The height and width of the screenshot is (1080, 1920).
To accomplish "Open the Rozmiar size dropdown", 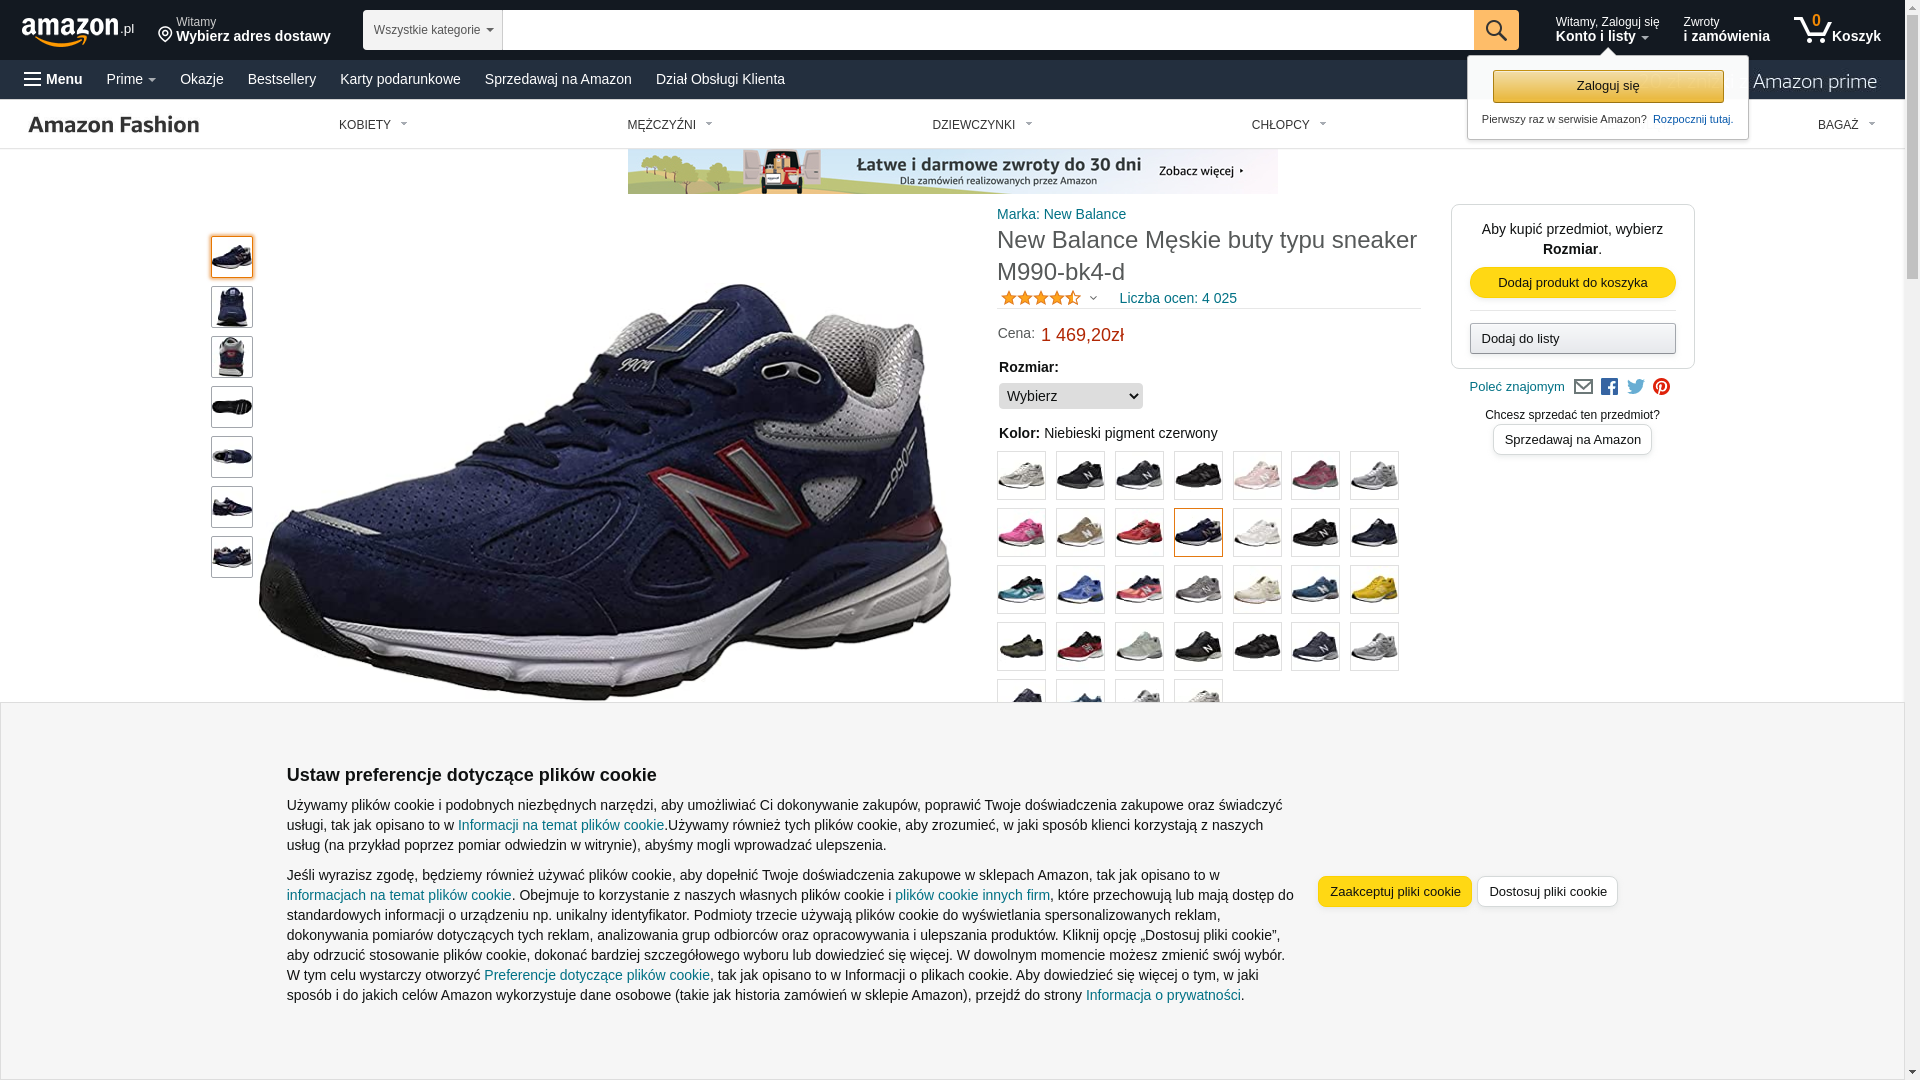I will [x=1070, y=396].
